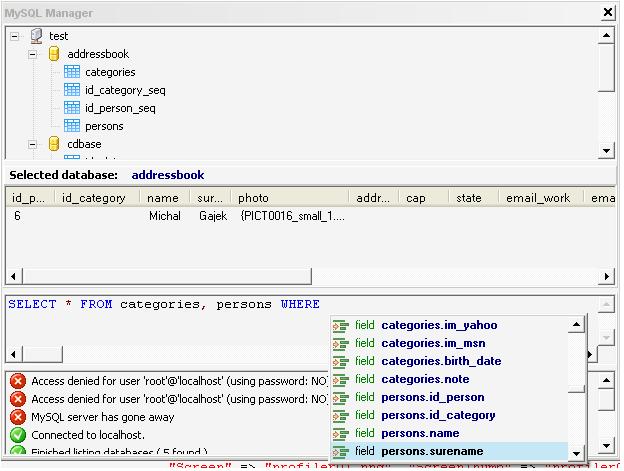Click the results grid horizontal scrollbar thumb

click(167, 276)
